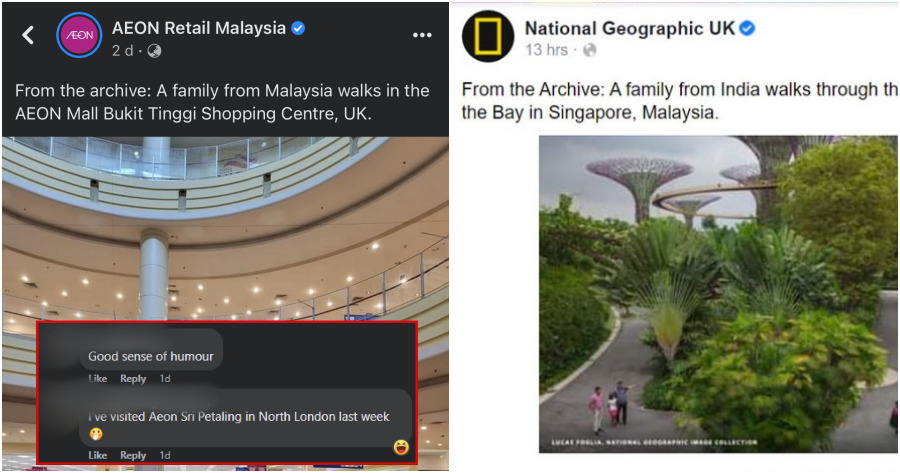Open the National Geographic UK logo
The image size is (900, 473).
tap(488, 36)
